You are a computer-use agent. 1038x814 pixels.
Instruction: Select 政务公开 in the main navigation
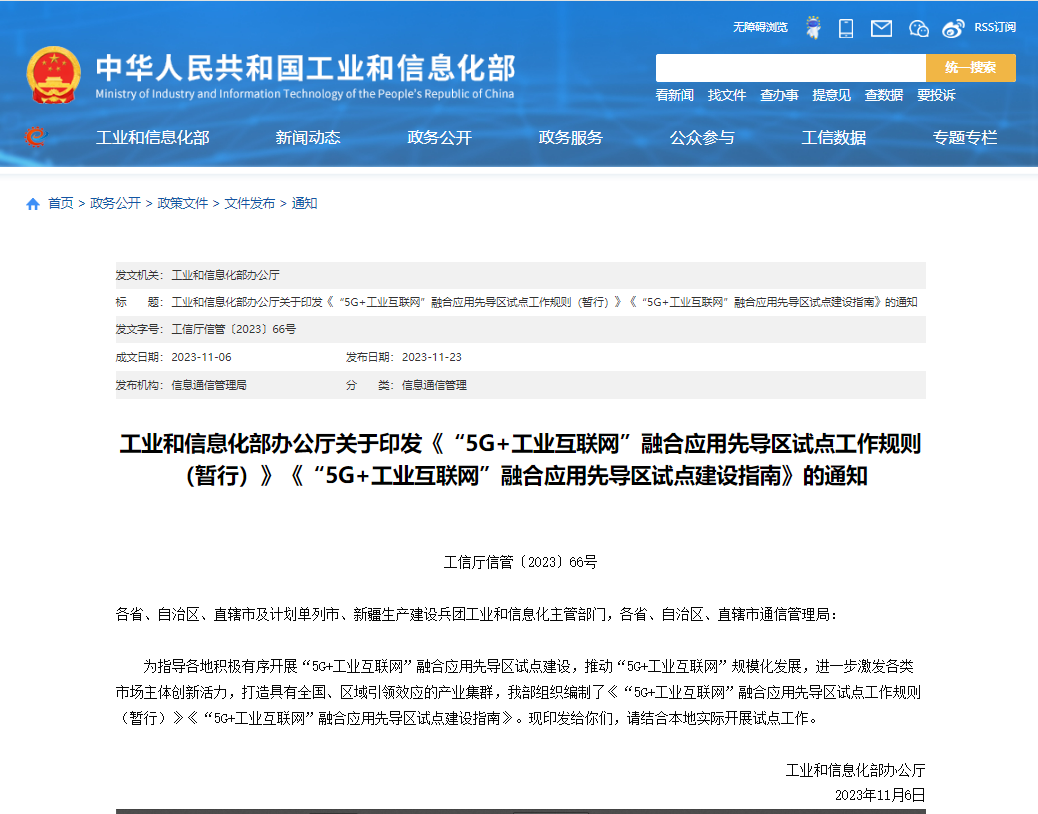(439, 138)
